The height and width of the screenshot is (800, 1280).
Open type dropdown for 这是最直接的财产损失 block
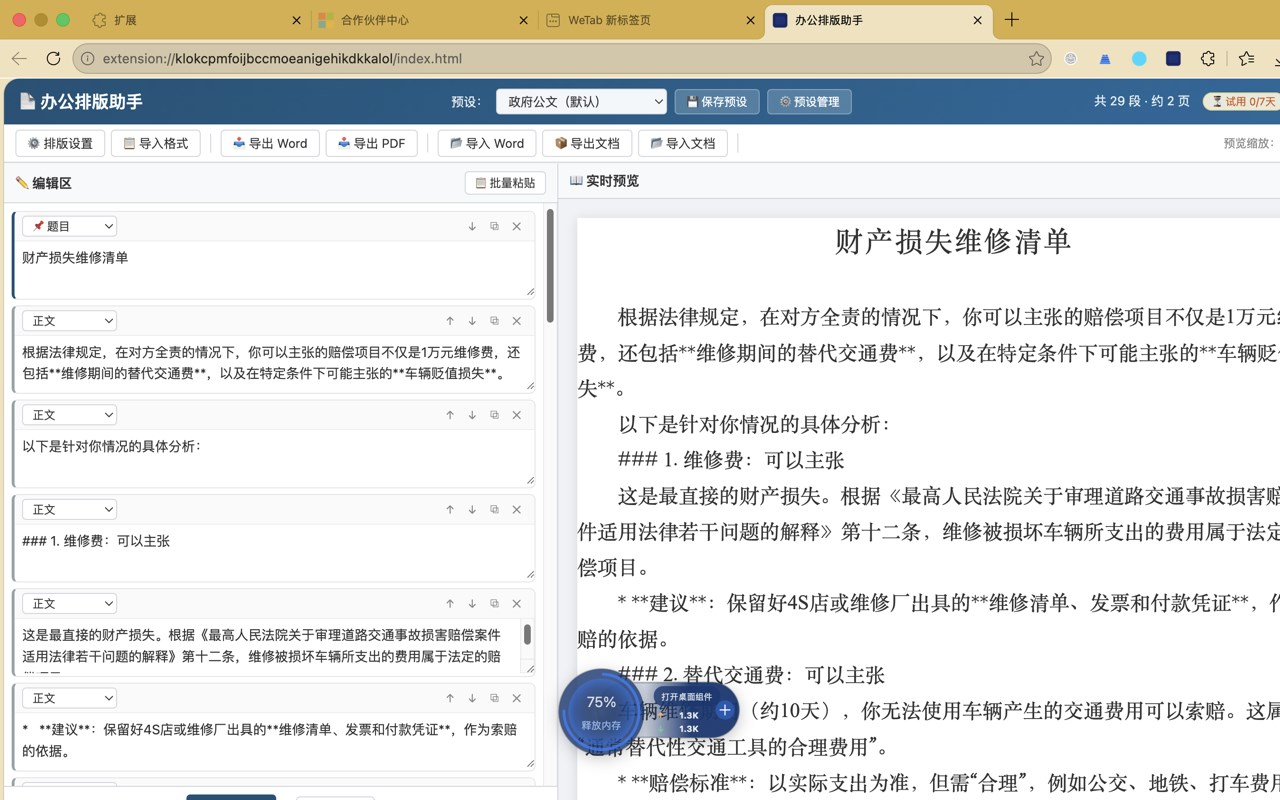70,604
